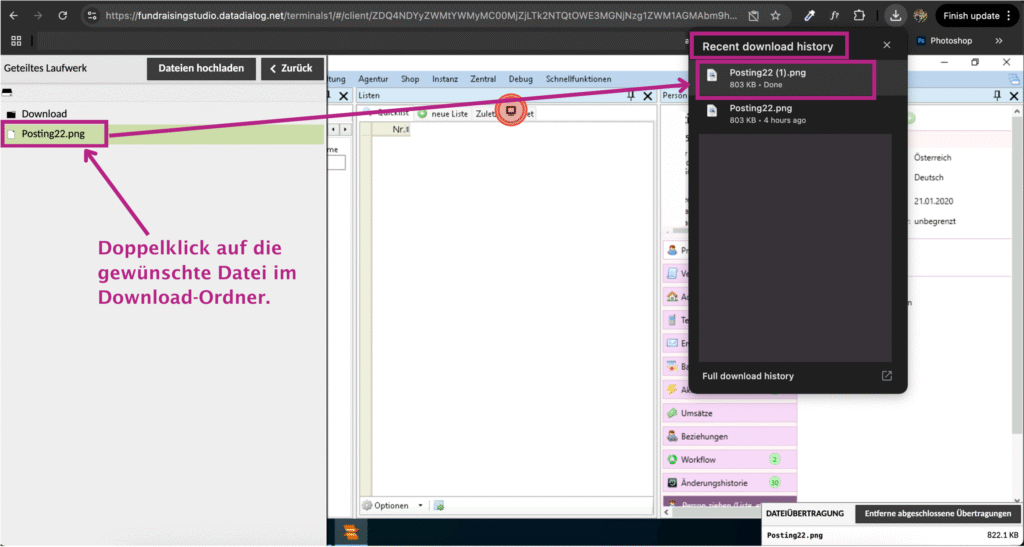Create a neue Liste
The height and width of the screenshot is (547, 1024).
443,114
